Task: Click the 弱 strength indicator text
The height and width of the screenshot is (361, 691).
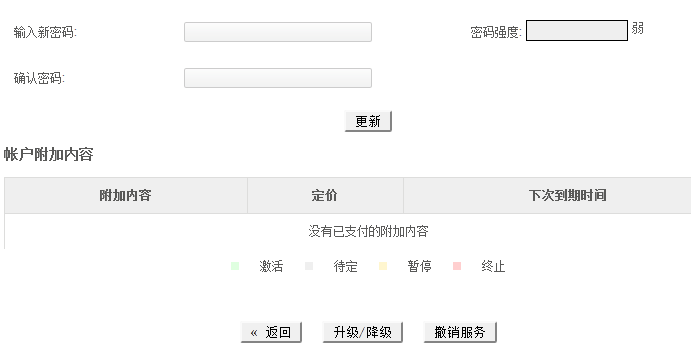Action: (x=638, y=29)
